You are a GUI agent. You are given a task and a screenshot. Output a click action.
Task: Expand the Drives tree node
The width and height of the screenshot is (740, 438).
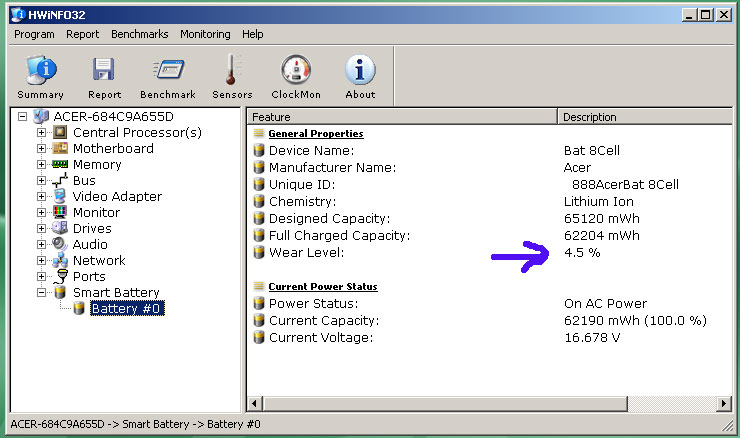(x=42, y=228)
